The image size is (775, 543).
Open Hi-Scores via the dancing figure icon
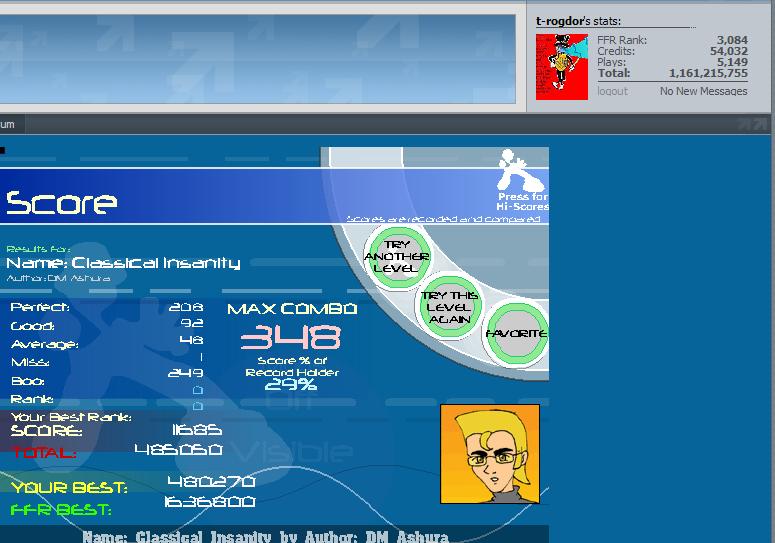519,170
